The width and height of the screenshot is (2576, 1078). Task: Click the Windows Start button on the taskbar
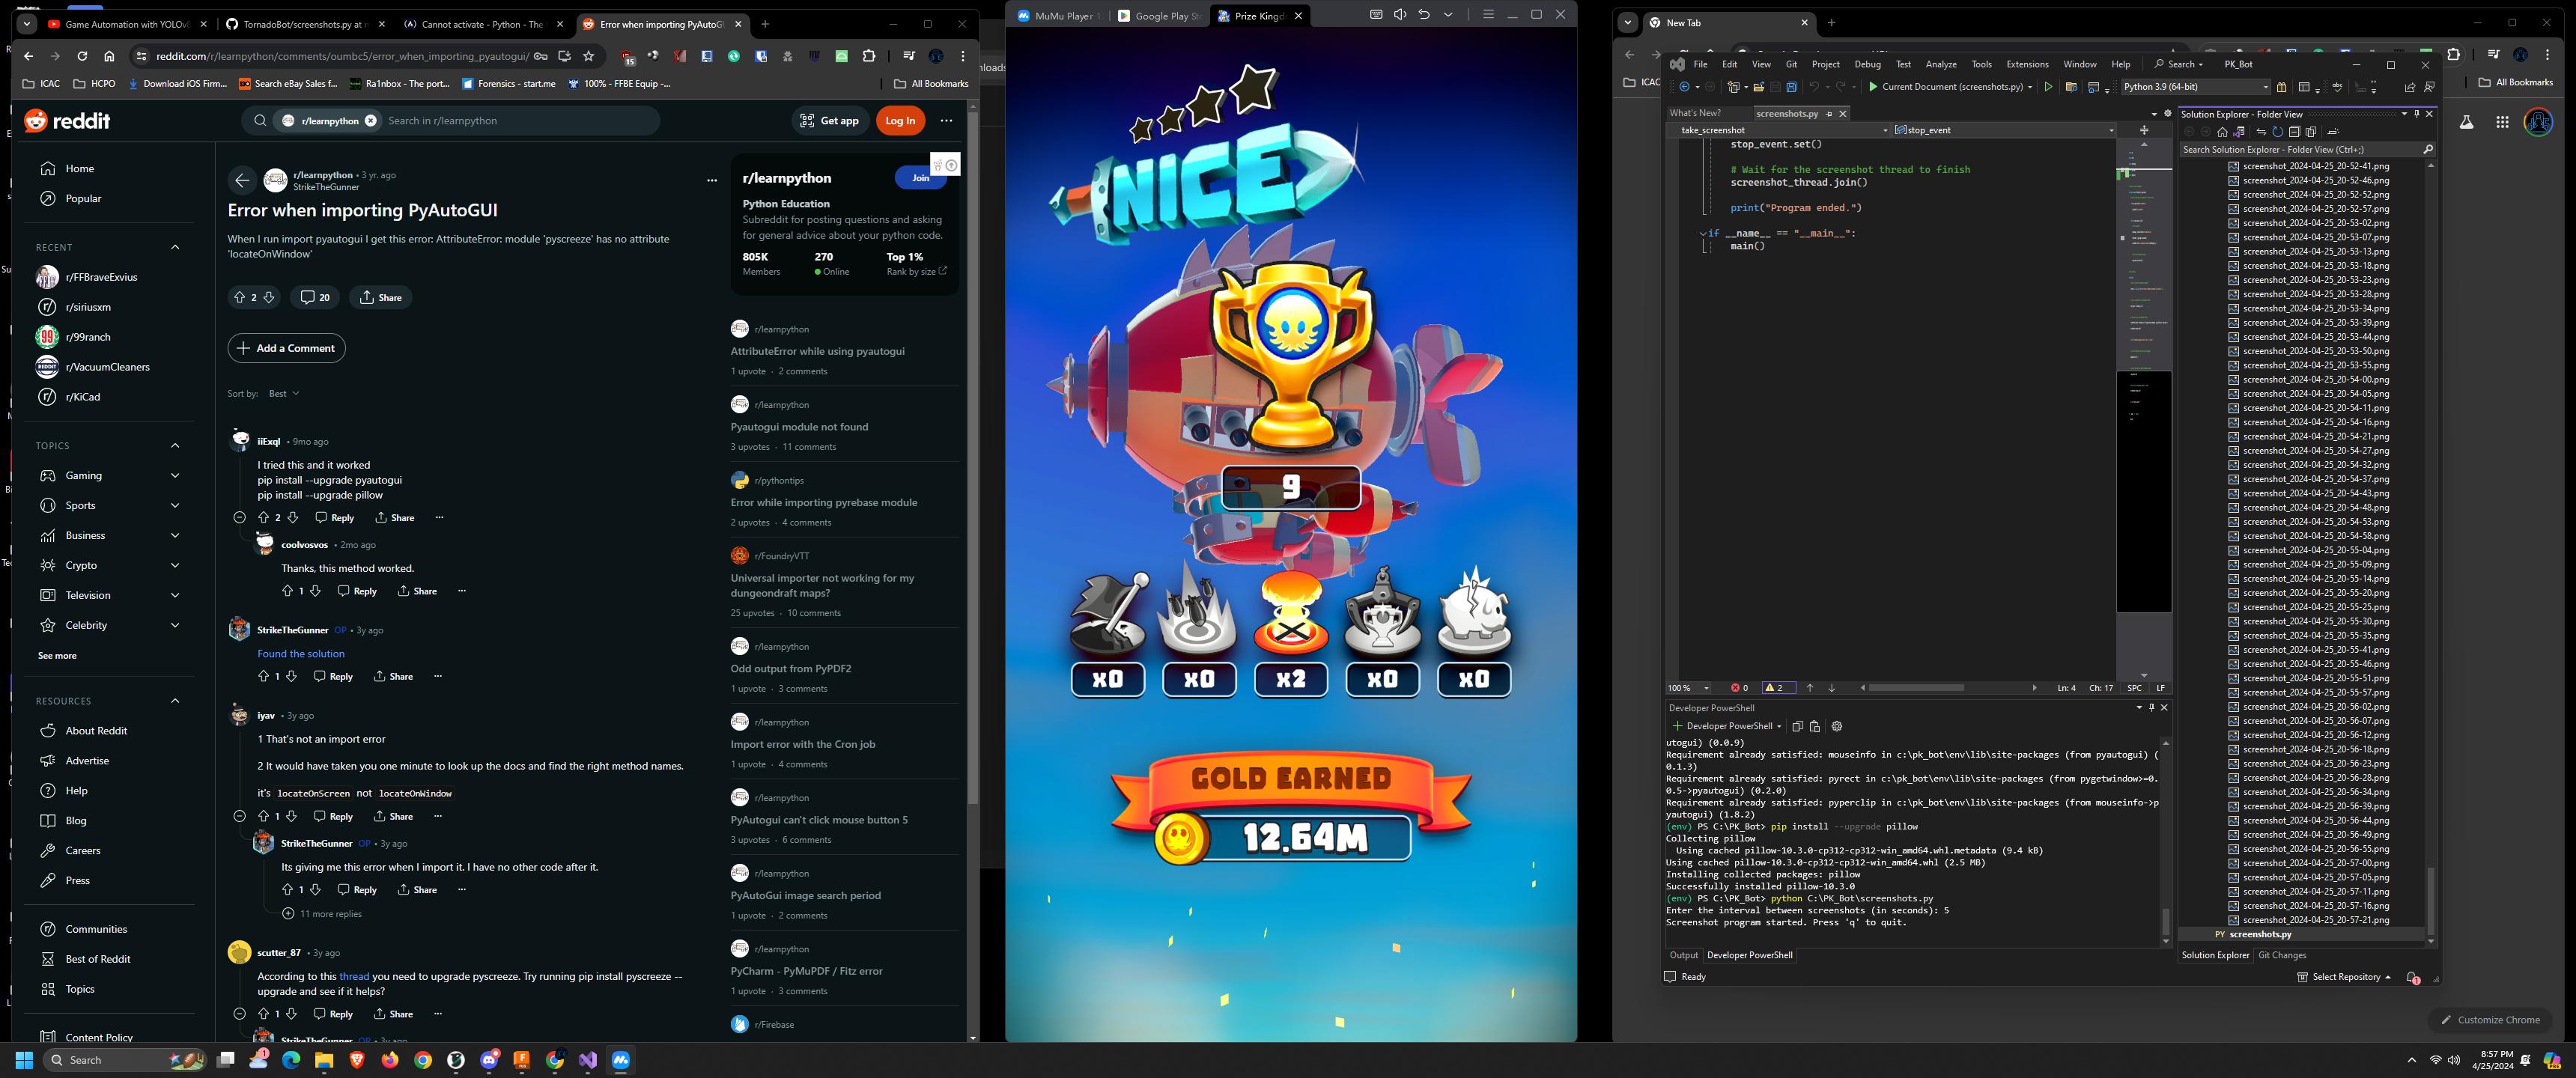pos(24,1060)
